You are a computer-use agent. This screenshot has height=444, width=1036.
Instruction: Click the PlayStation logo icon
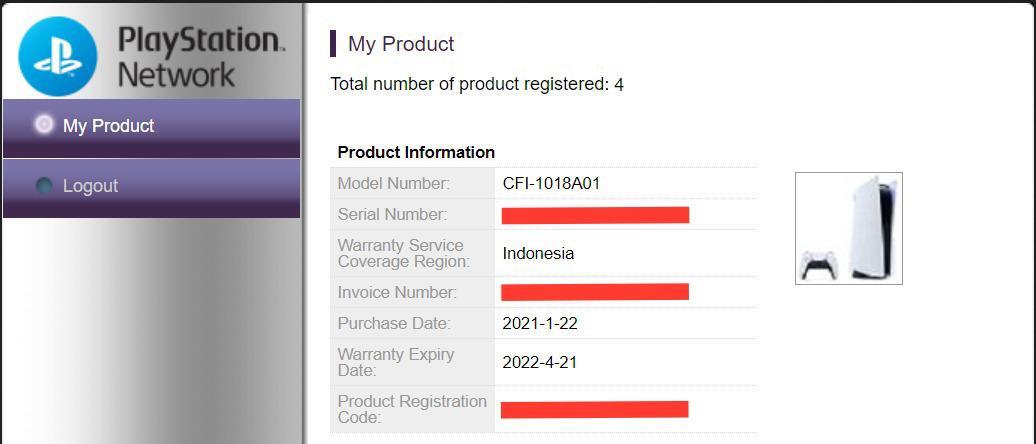(x=58, y=56)
